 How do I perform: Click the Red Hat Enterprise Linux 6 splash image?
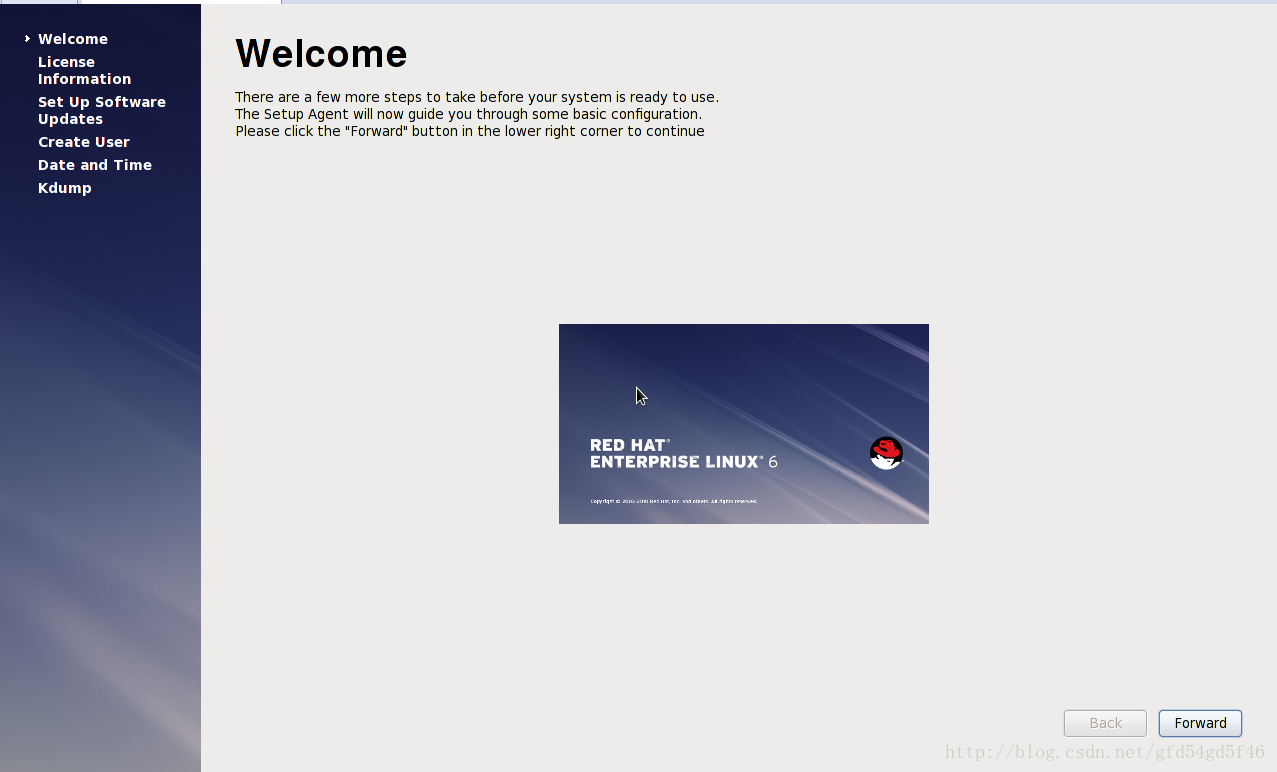(x=744, y=424)
